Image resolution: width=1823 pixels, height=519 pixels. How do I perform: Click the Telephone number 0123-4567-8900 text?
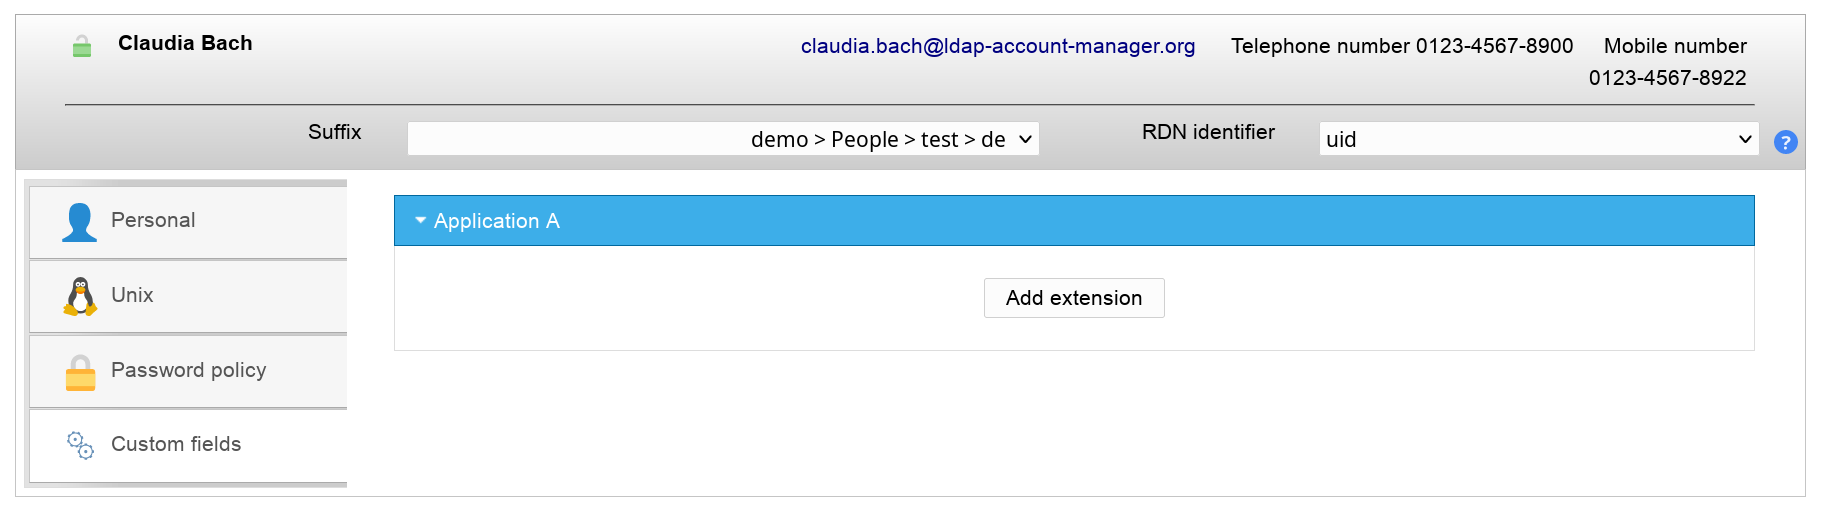[x=1401, y=46]
